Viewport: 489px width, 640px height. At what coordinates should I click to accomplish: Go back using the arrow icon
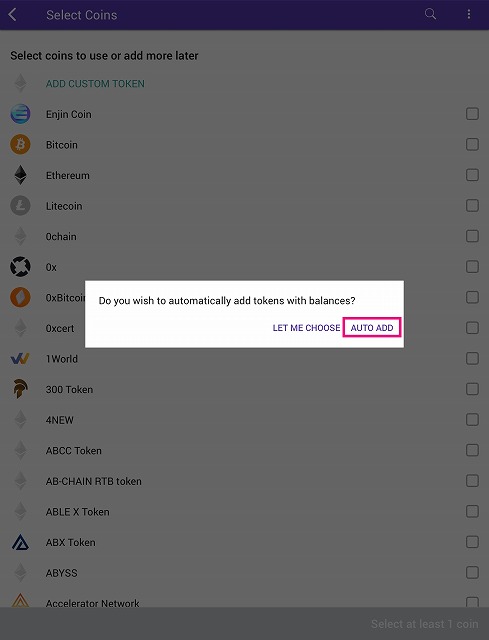pyautogui.click(x=12, y=15)
